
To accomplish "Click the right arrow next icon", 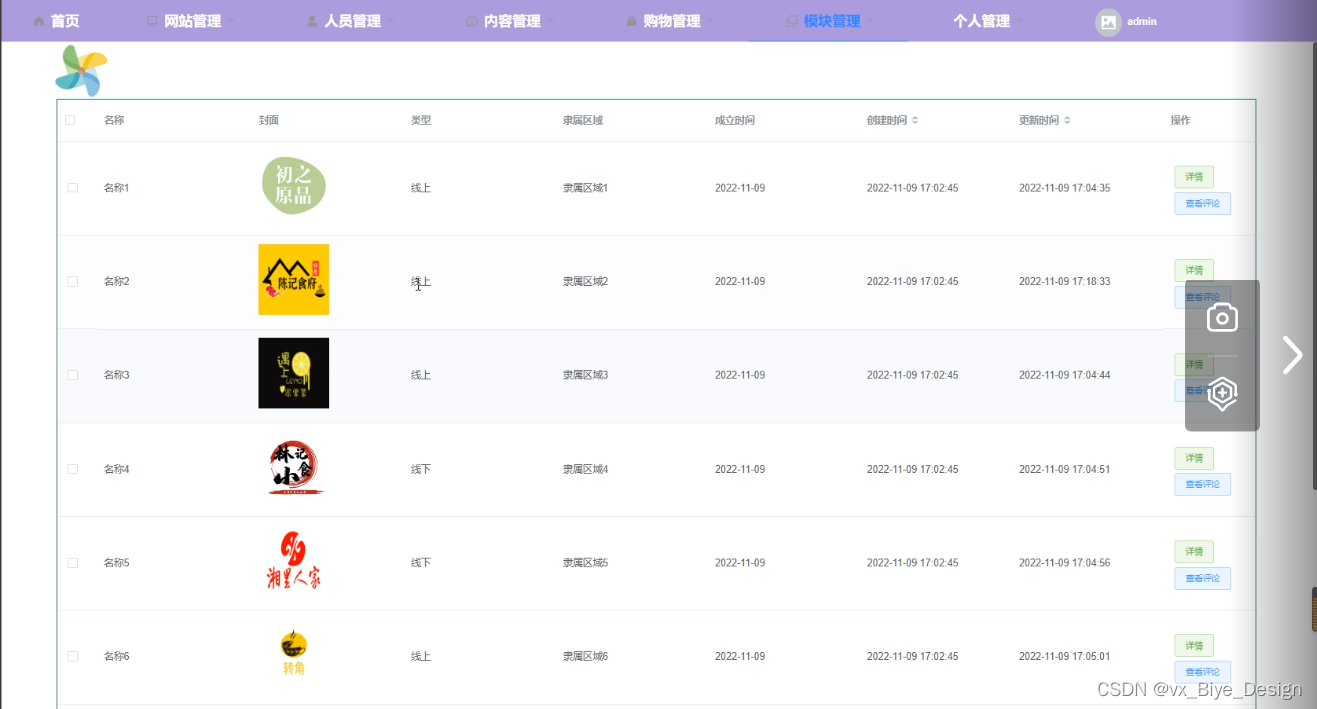I will (1292, 355).
